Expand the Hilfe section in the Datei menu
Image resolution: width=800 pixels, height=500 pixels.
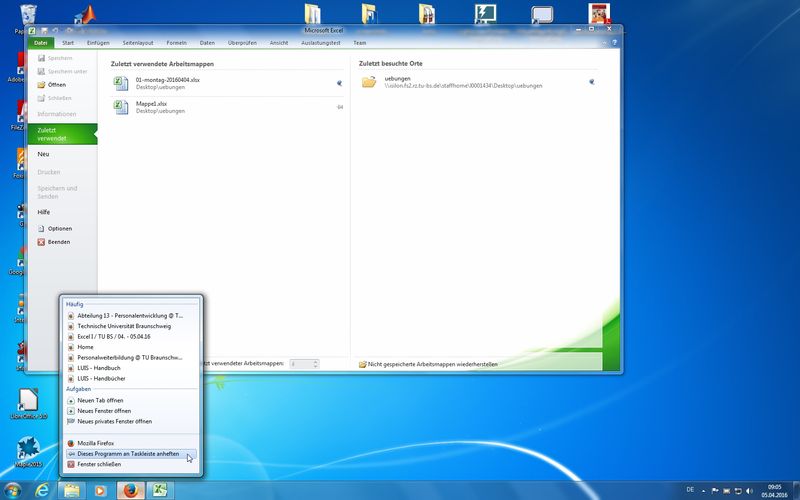tap(44, 212)
